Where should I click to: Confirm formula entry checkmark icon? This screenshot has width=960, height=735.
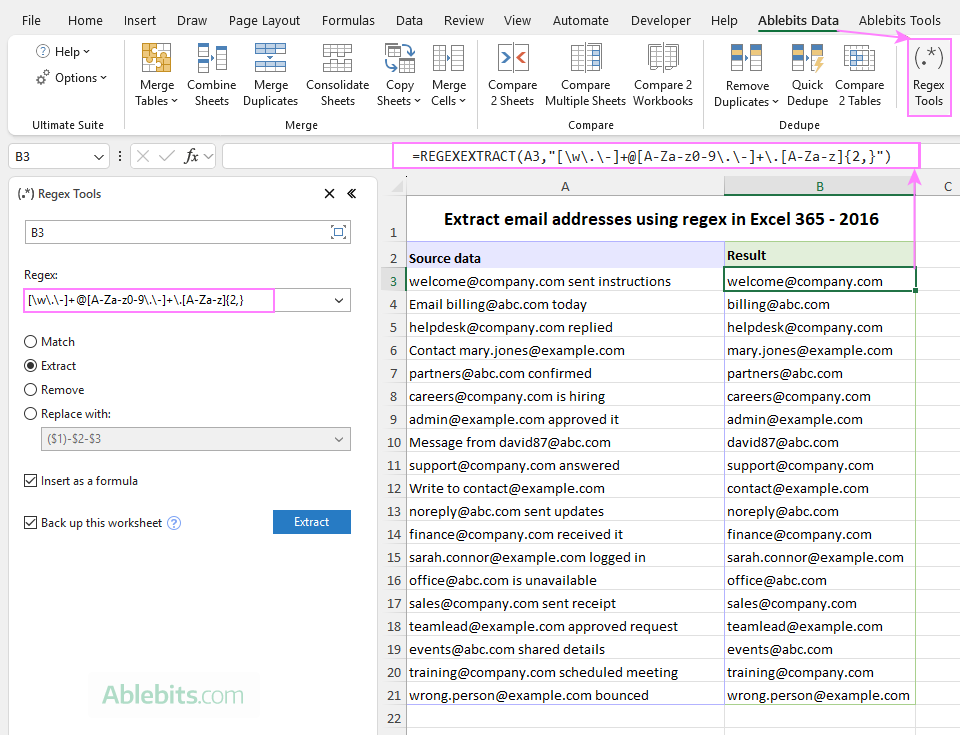(167, 157)
